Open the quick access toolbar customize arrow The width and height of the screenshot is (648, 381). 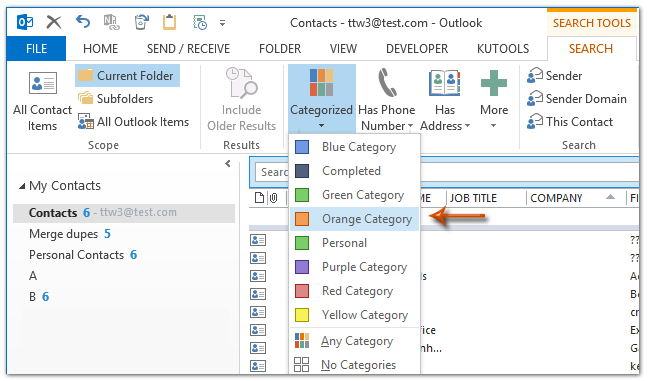(222, 23)
